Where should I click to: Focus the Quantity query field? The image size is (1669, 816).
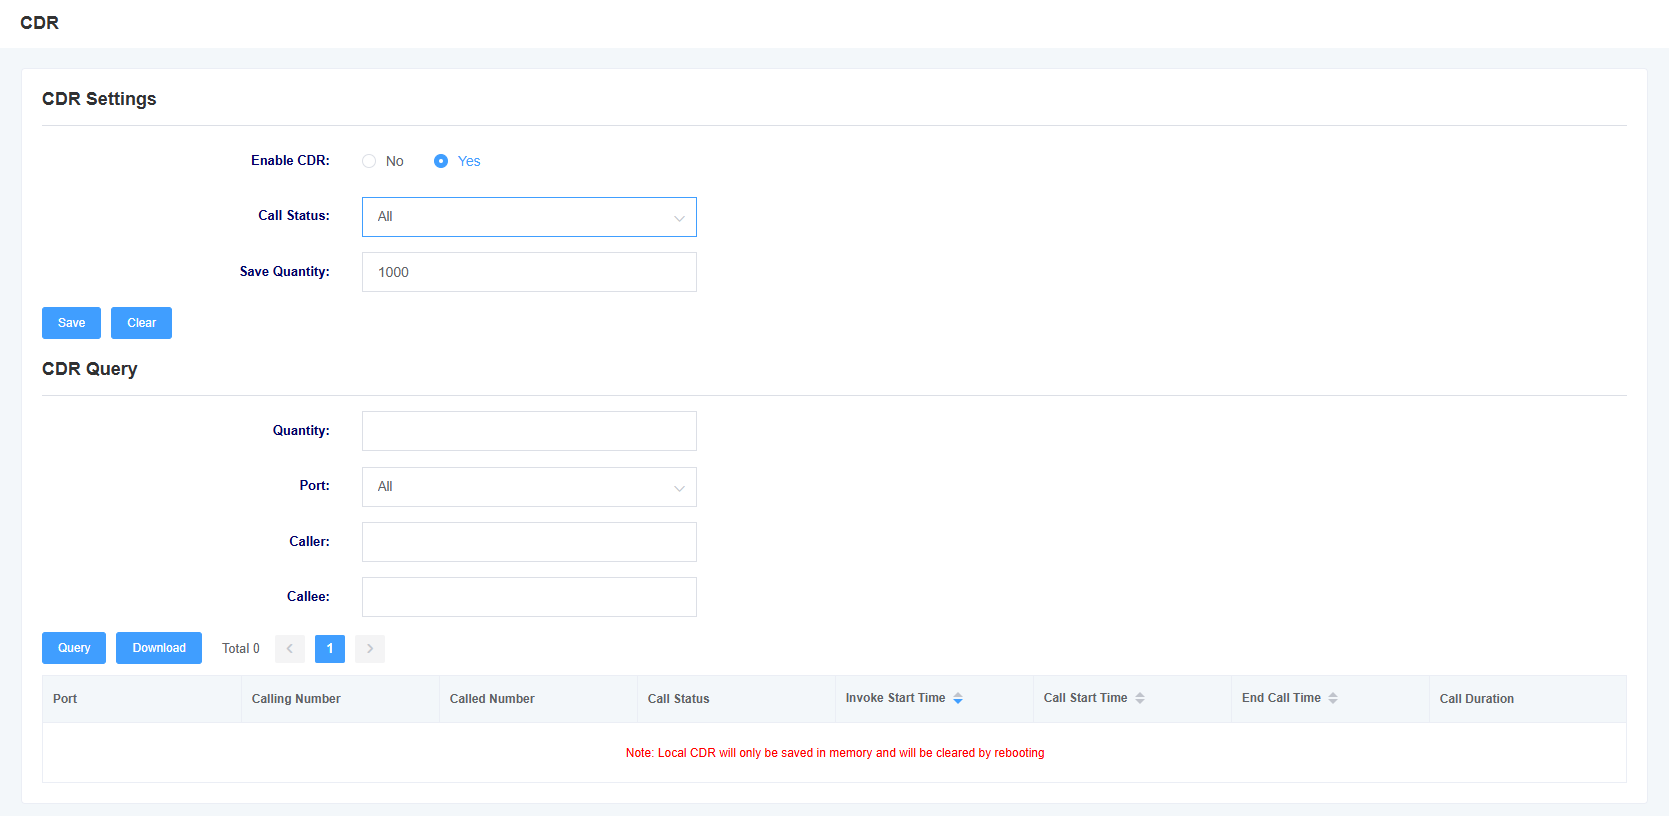529,431
